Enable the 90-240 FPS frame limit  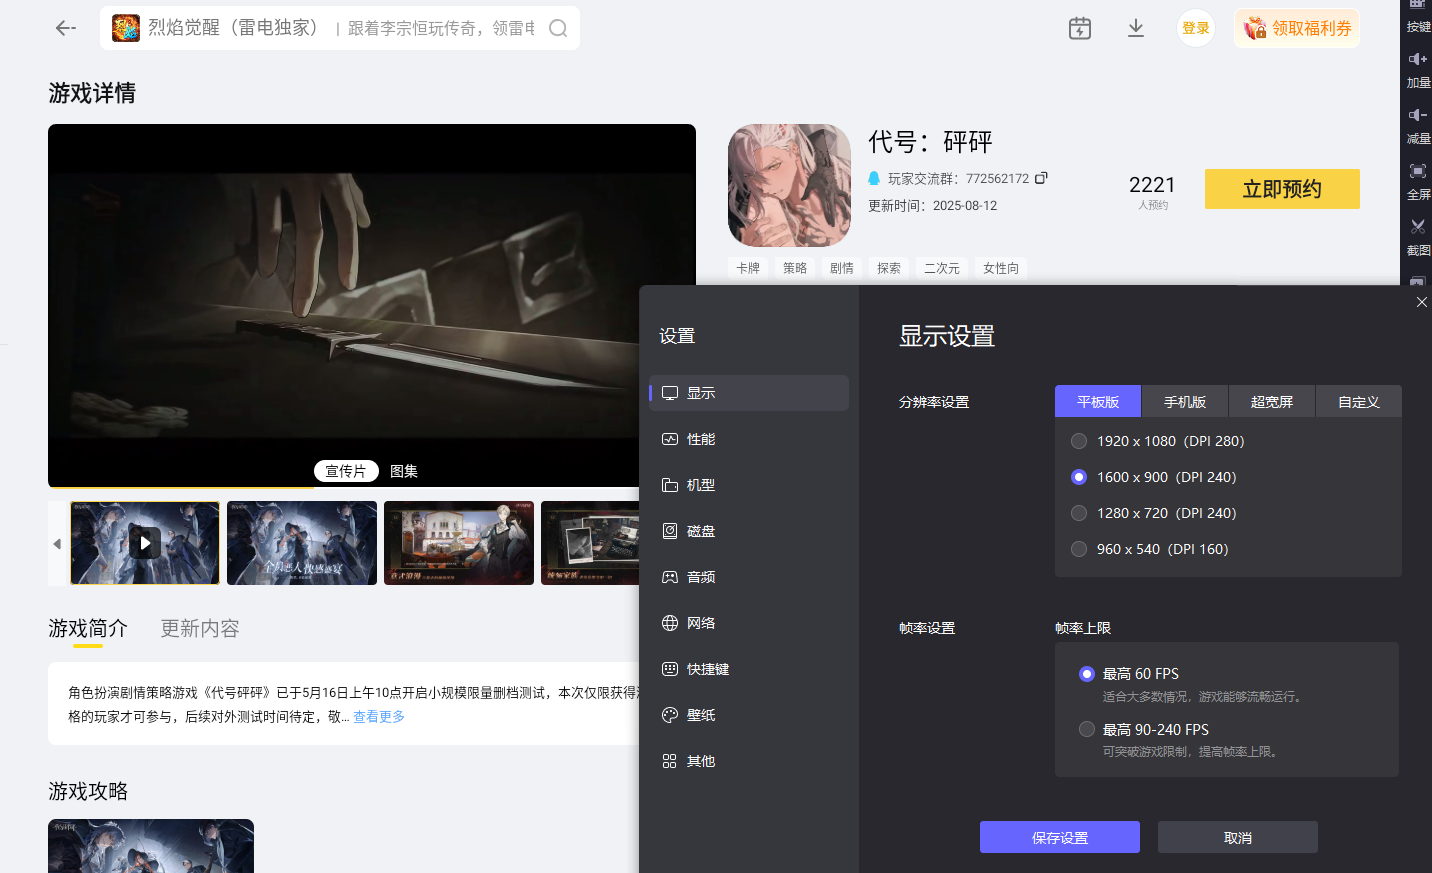(x=1087, y=729)
